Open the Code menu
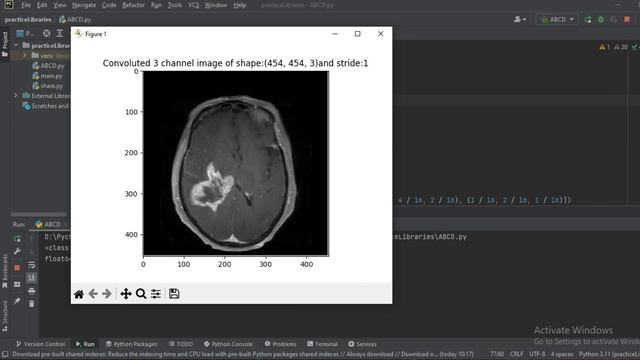The image size is (640, 360). tap(109, 5)
